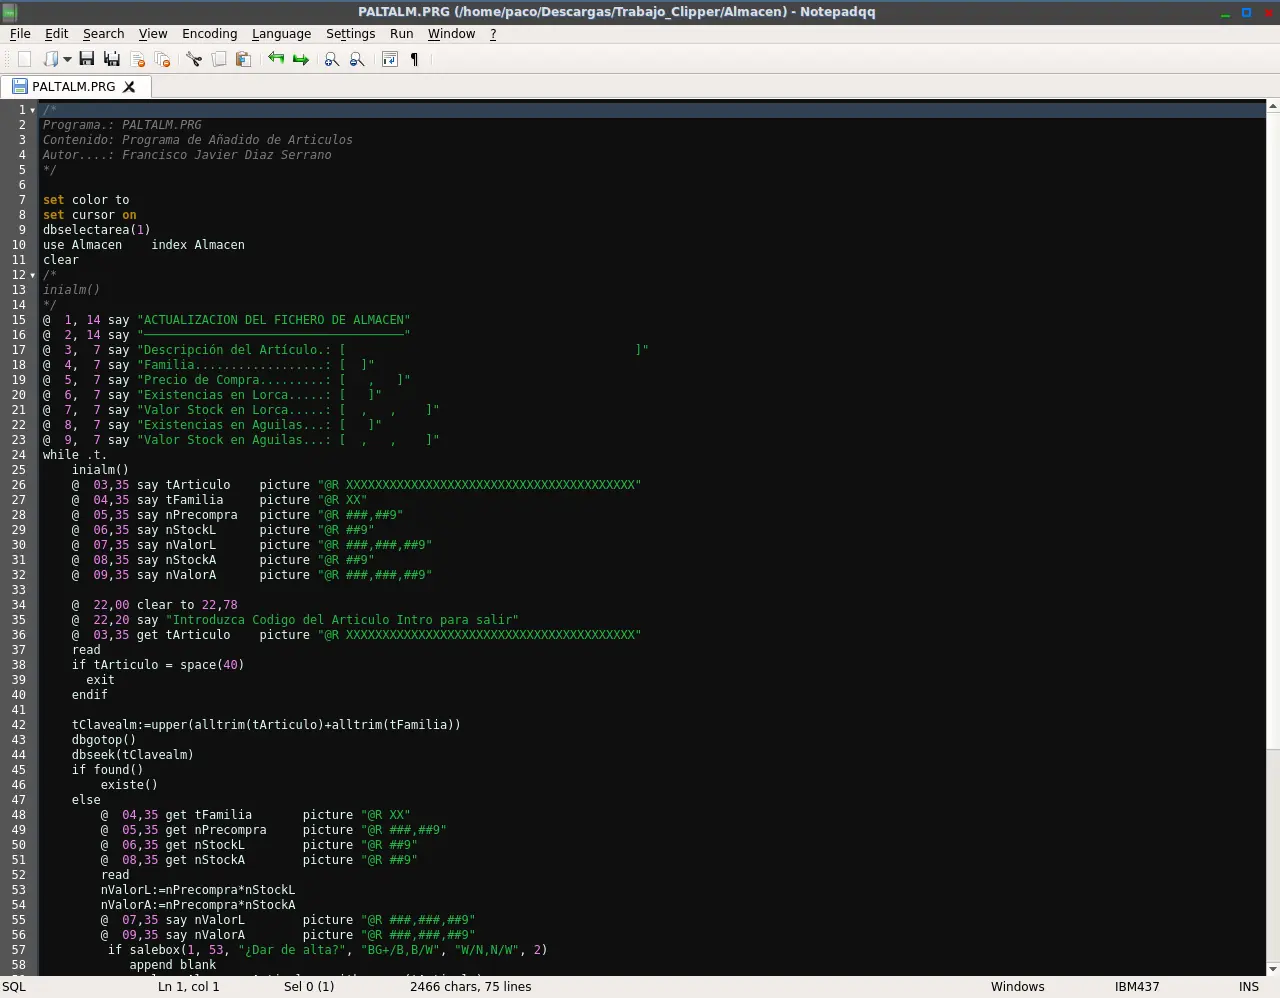Click line number 24 in the gutter

[x=19, y=455]
